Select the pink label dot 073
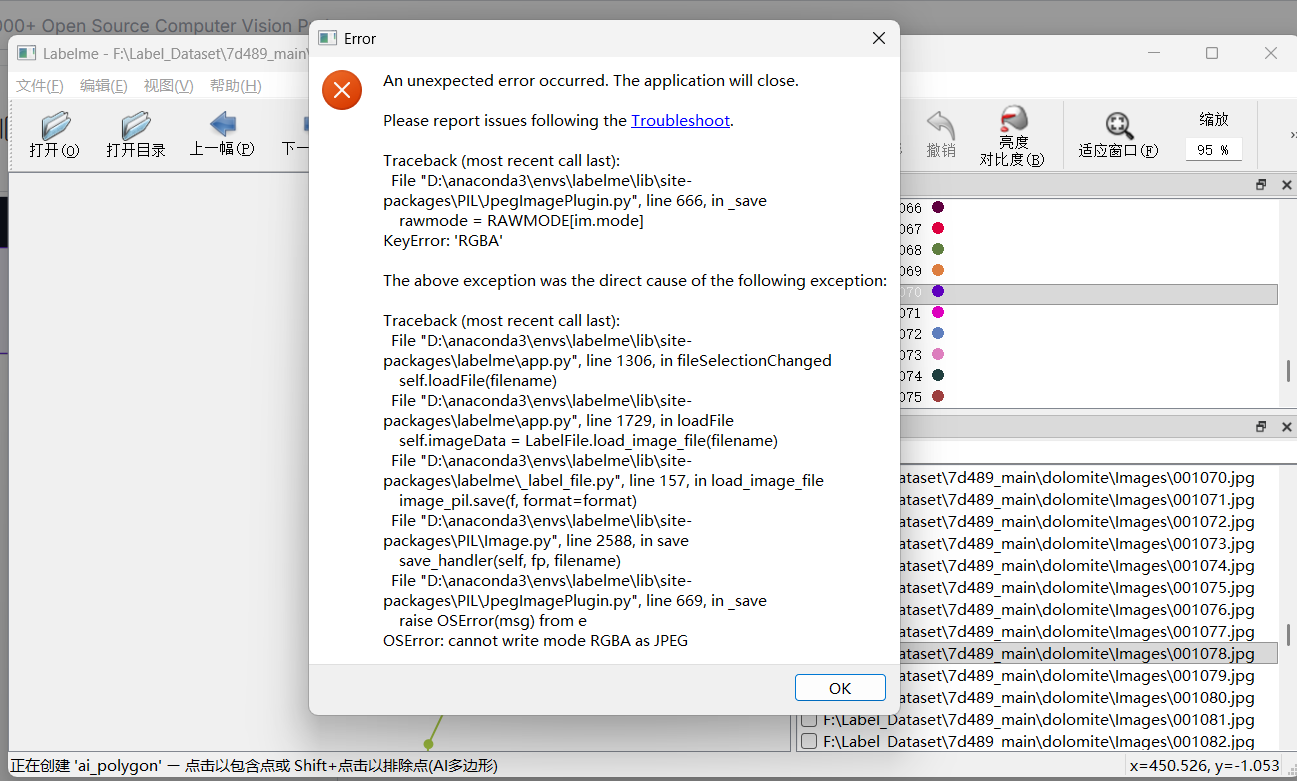This screenshot has height=781, width=1297. coord(938,355)
